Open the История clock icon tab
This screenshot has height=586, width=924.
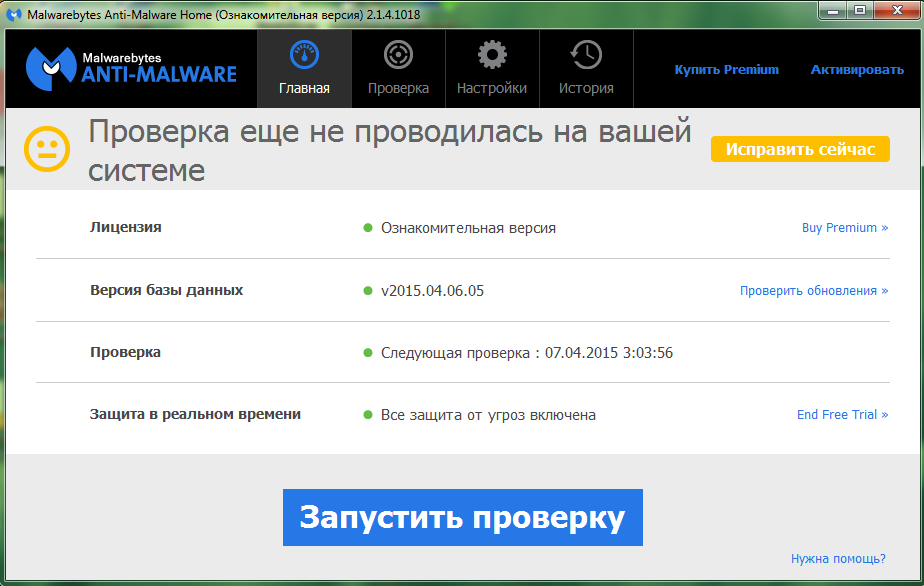pyautogui.click(x=586, y=55)
